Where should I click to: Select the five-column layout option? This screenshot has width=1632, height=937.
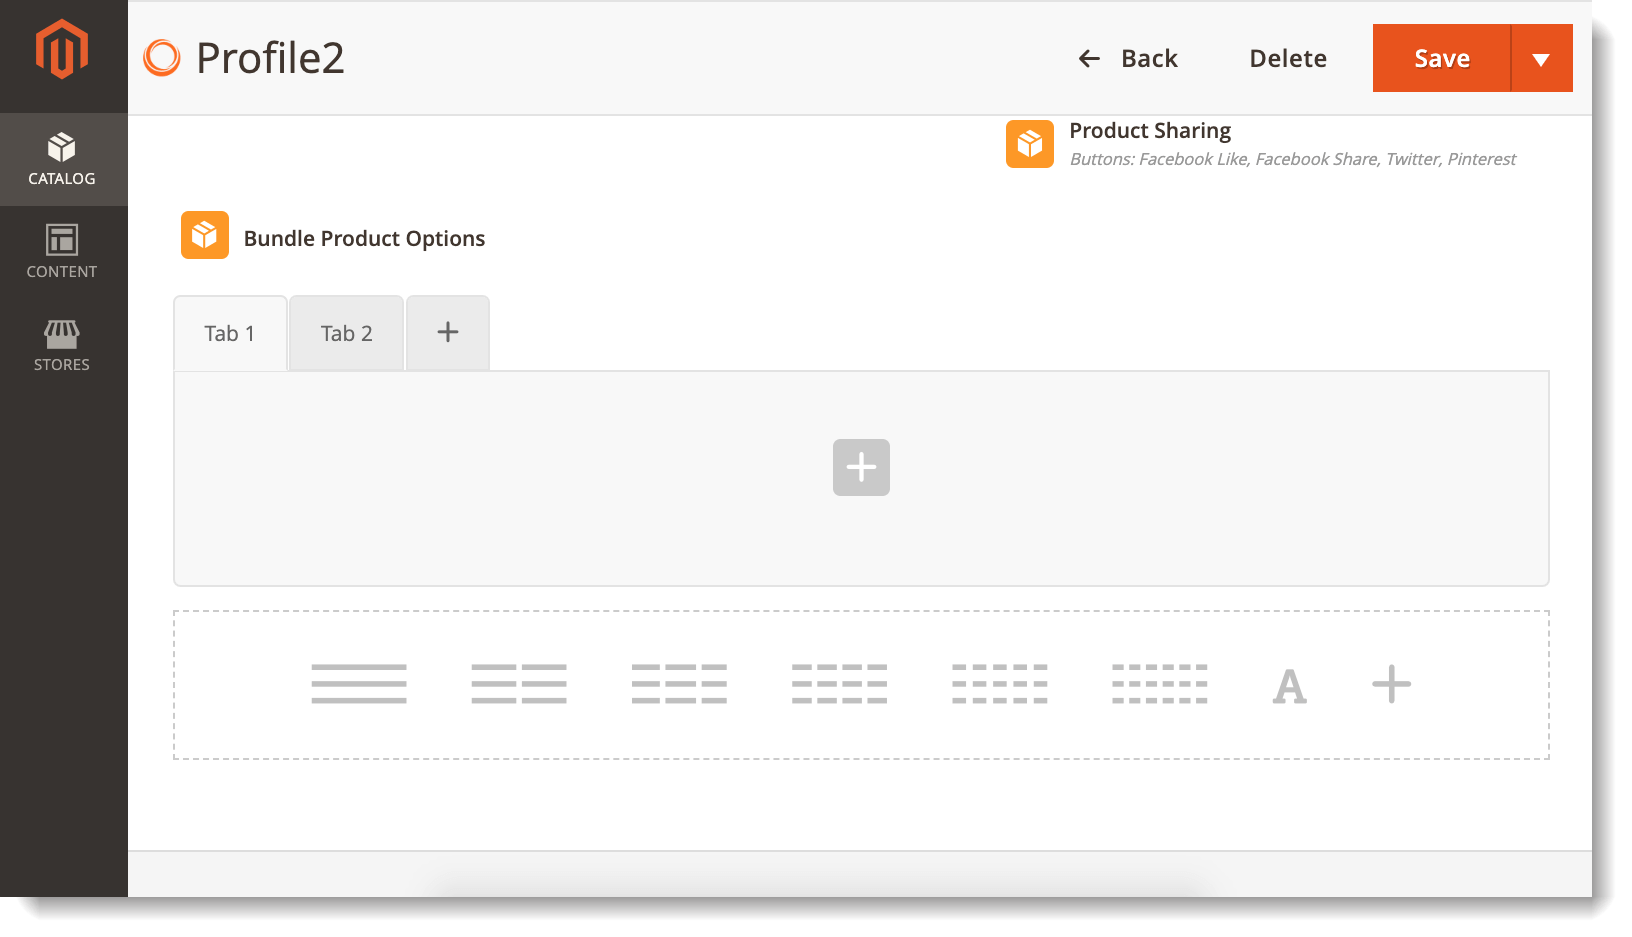[999, 684]
